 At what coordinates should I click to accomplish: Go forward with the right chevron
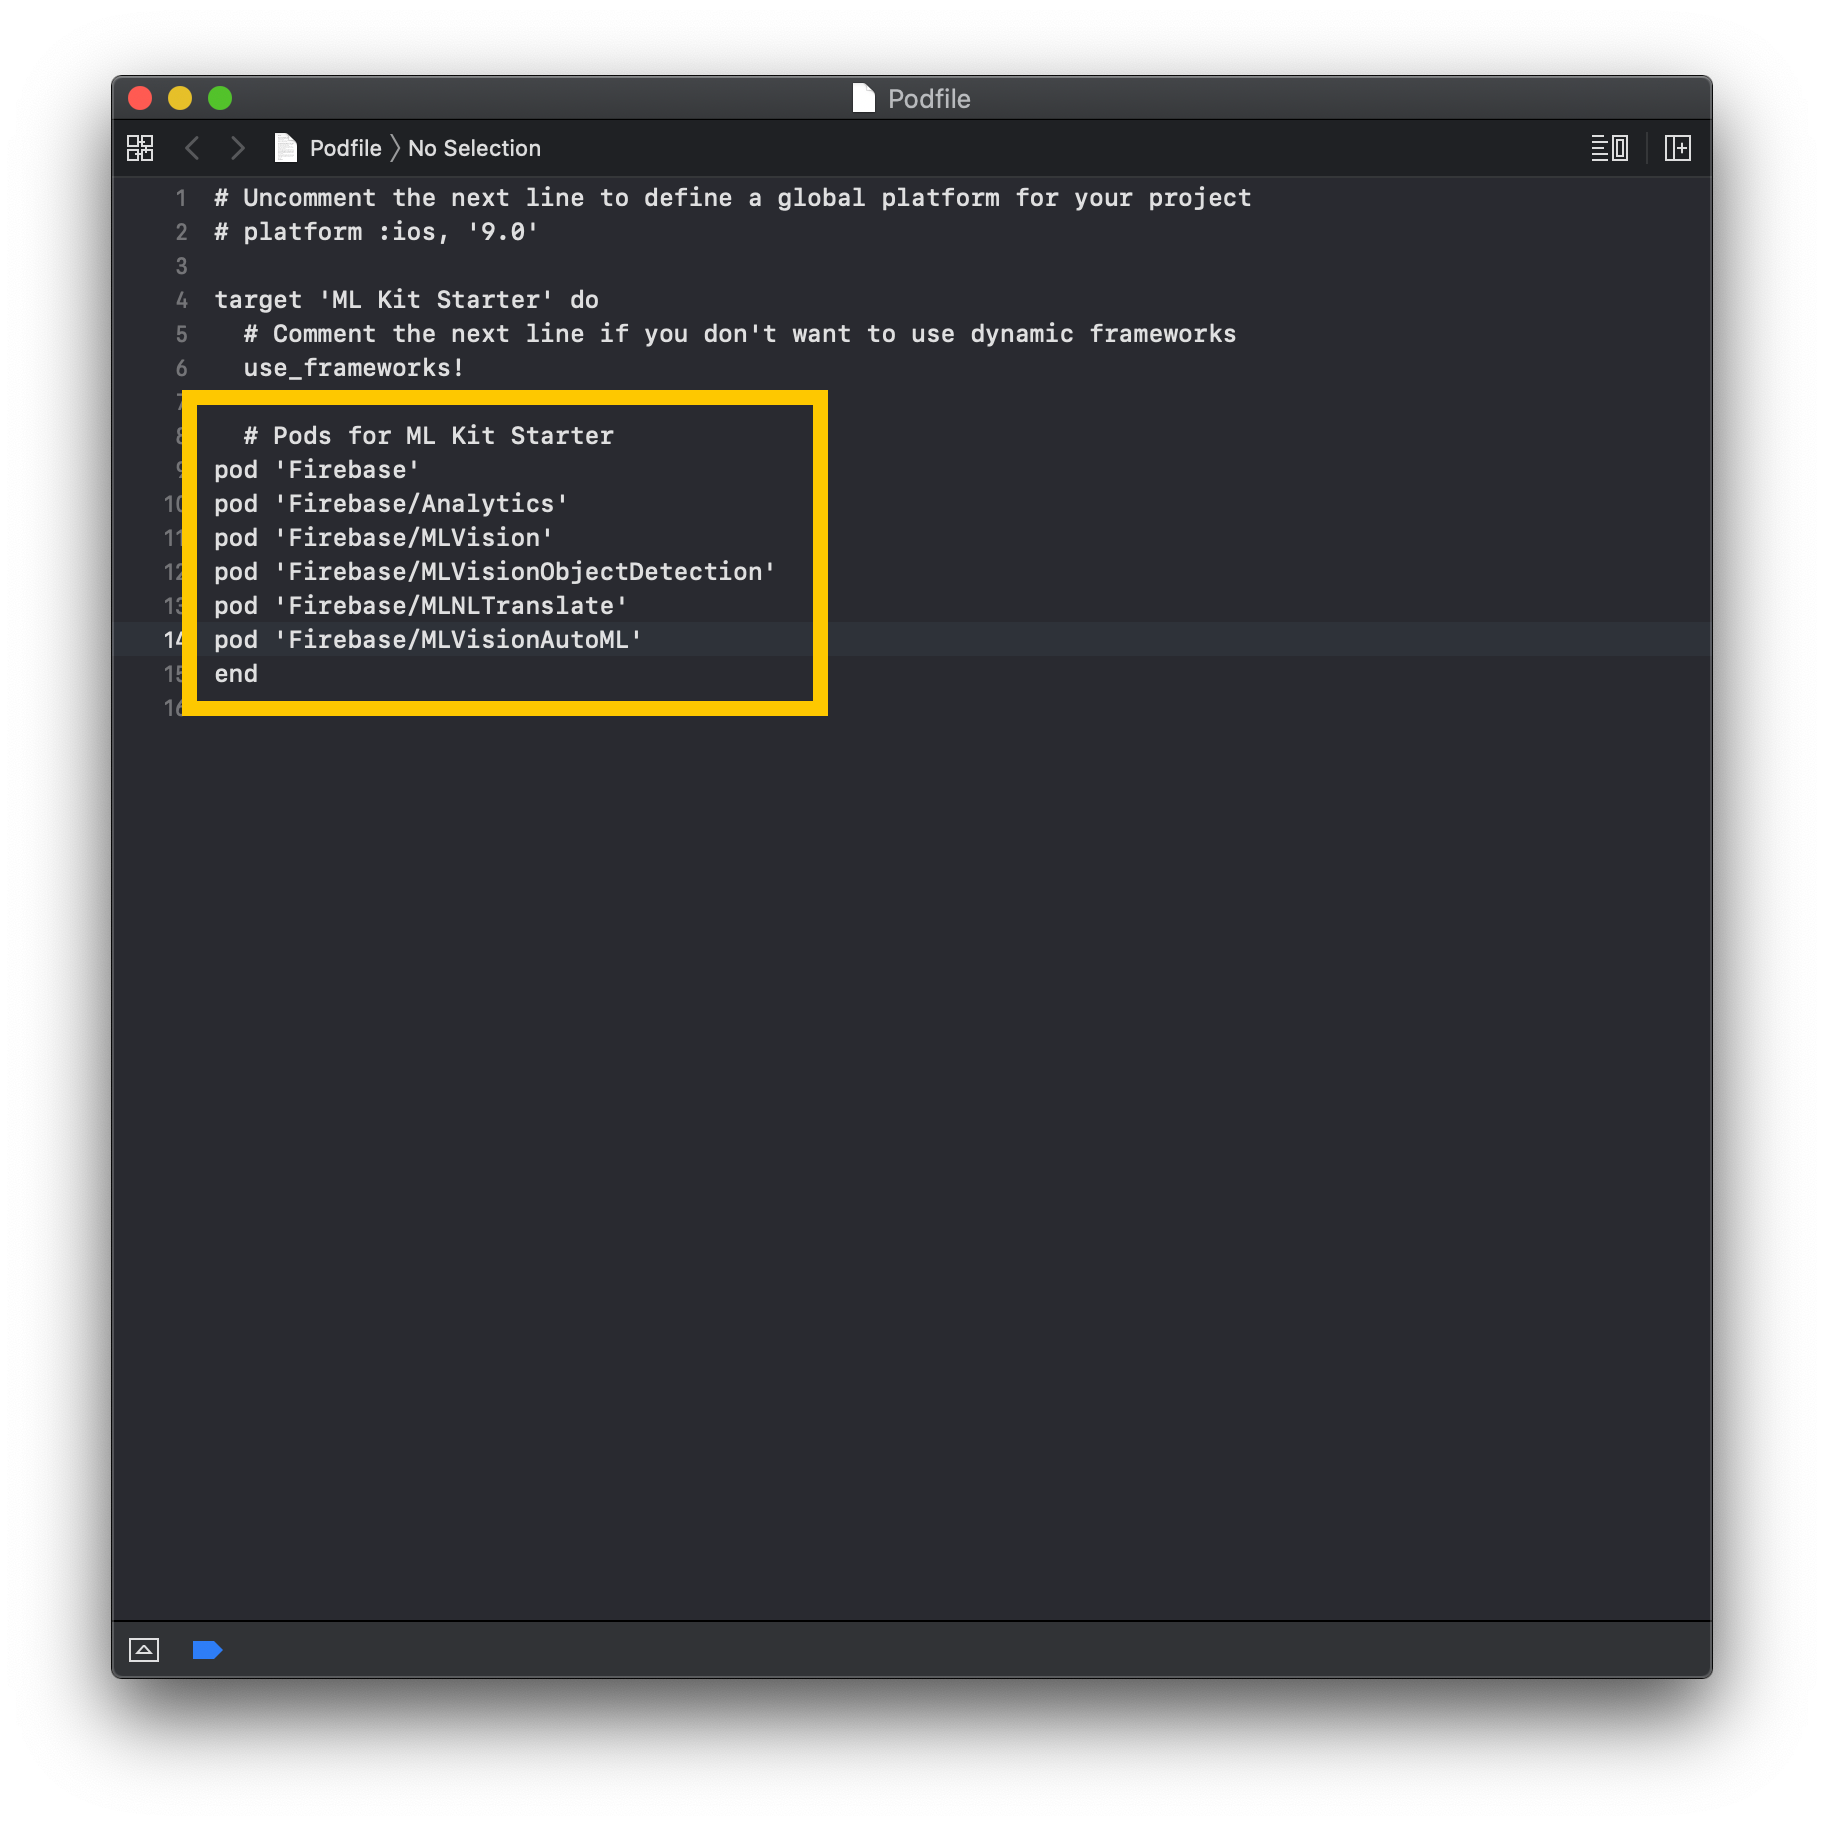tap(237, 148)
